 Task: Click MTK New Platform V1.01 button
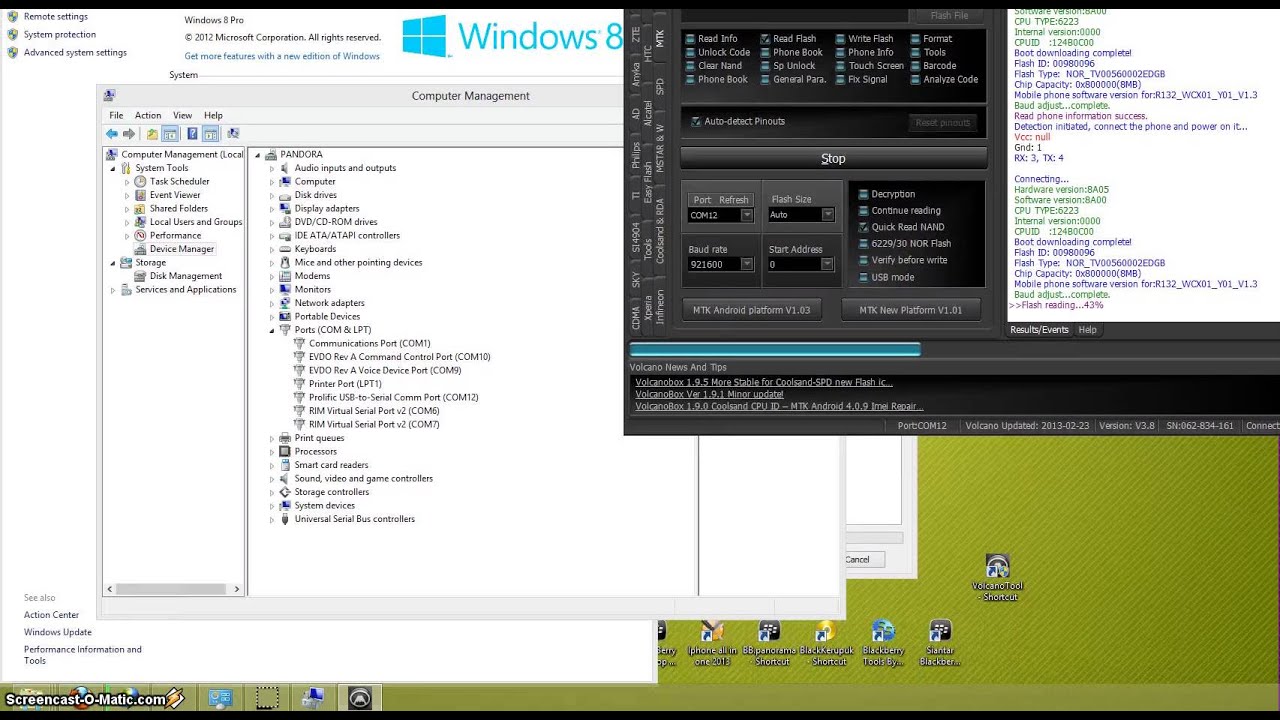pos(910,310)
